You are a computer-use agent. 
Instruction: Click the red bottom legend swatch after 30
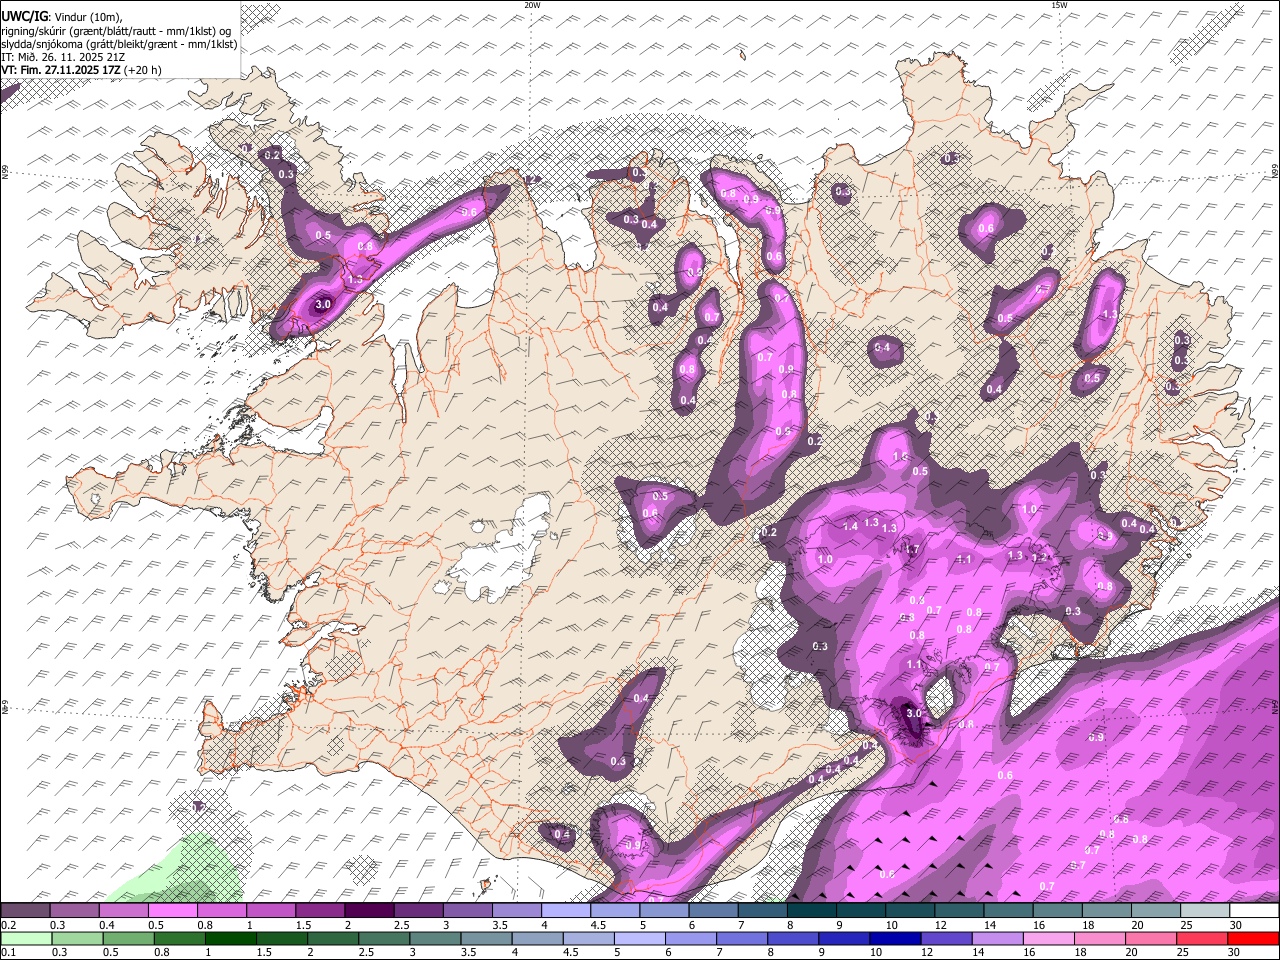click(x=1252, y=938)
